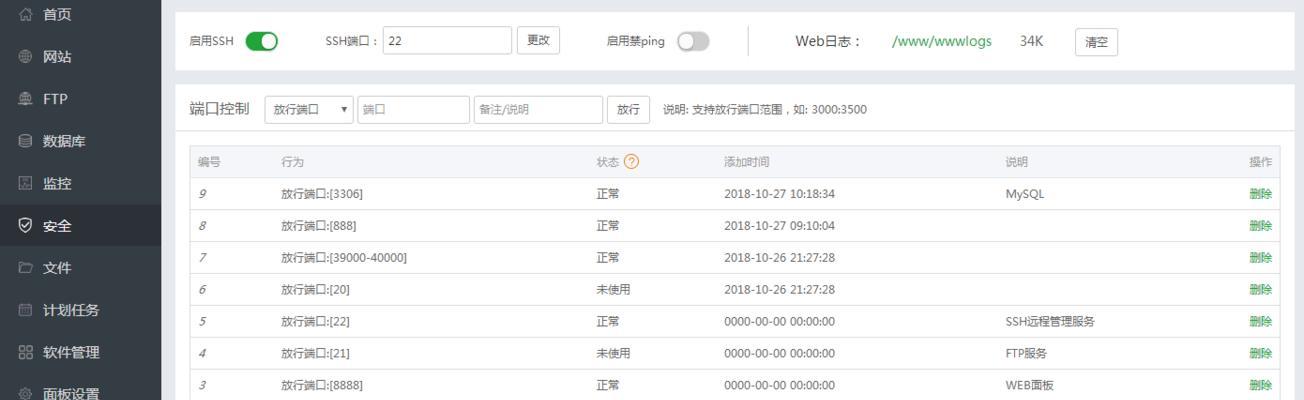Click the 清空 button for web logs
1304x400 pixels.
click(x=1096, y=42)
